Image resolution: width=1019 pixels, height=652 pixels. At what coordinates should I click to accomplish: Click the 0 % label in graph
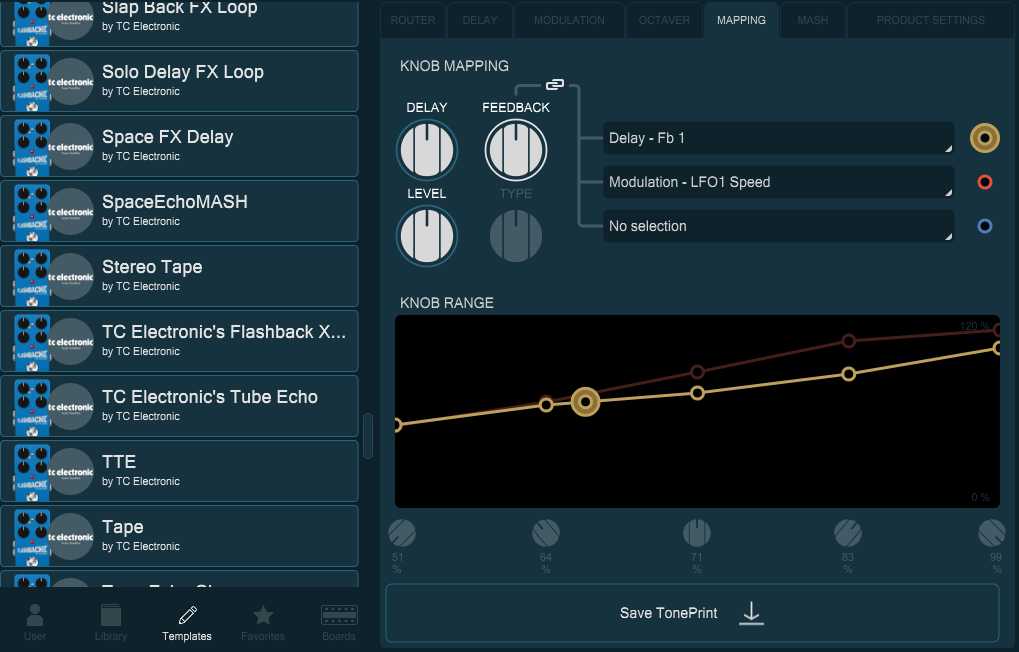click(980, 497)
